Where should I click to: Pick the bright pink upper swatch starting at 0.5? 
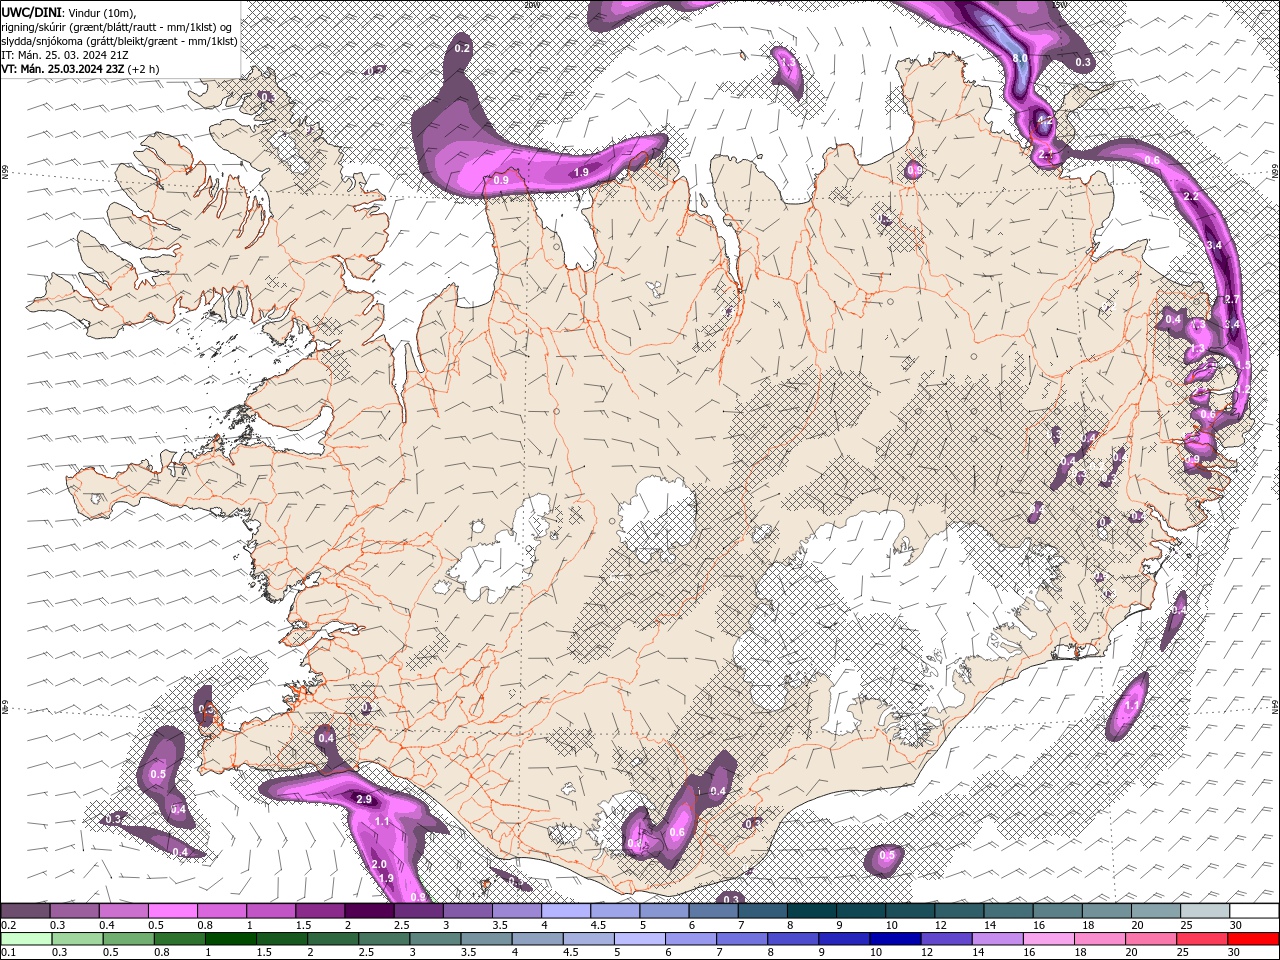pyautogui.click(x=172, y=911)
